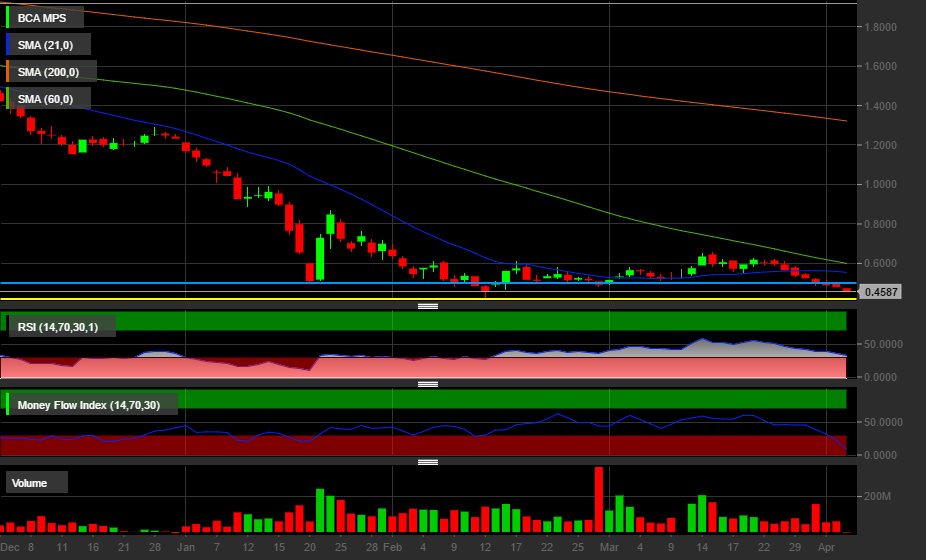Click the 1.2000 price axis label
The height and width of the screenshot is (560, 926).
[881, 145]
